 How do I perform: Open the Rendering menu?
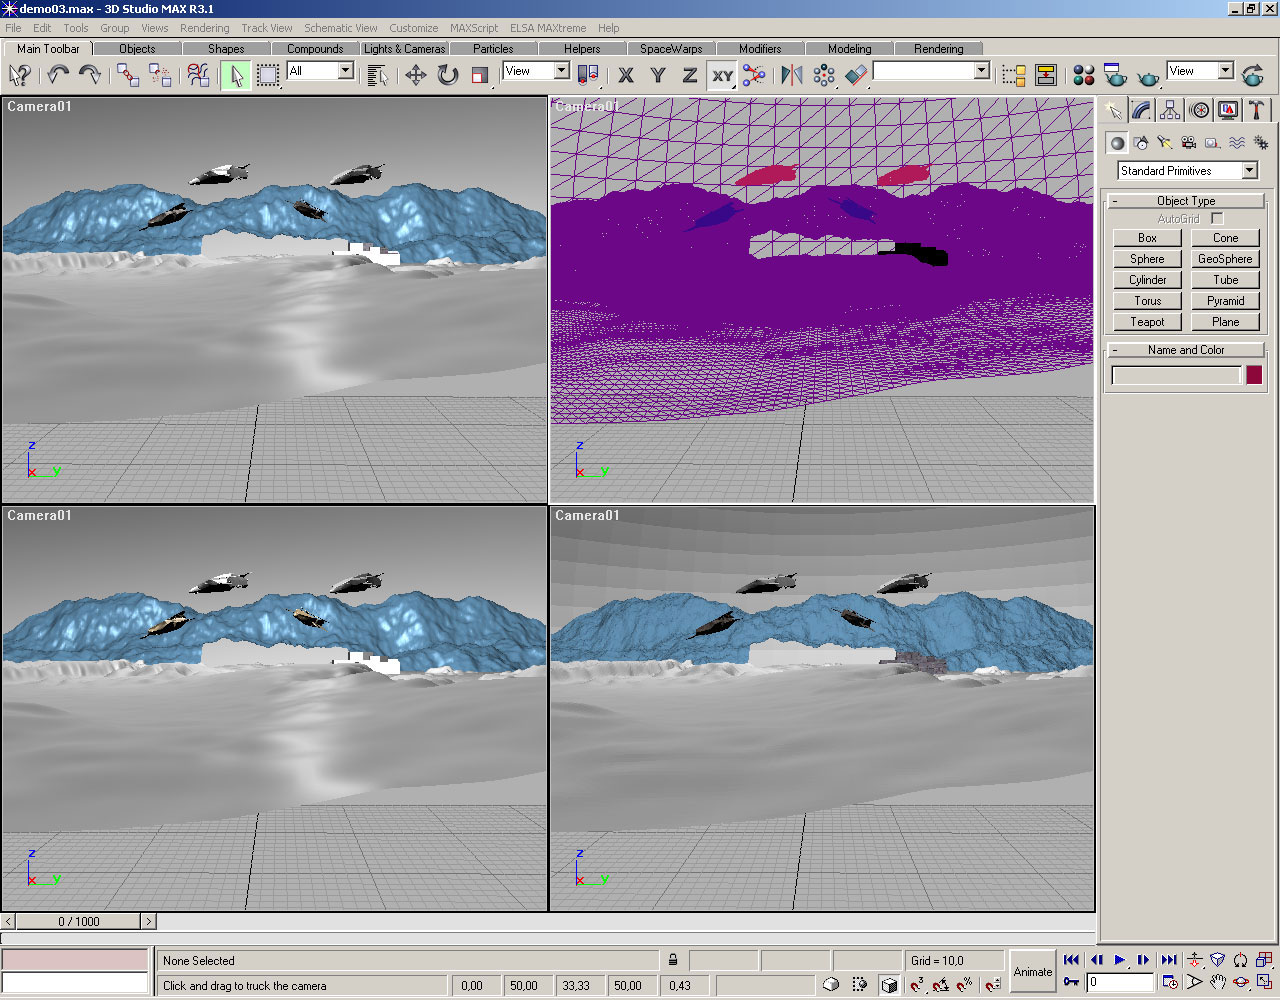(204, 28)
